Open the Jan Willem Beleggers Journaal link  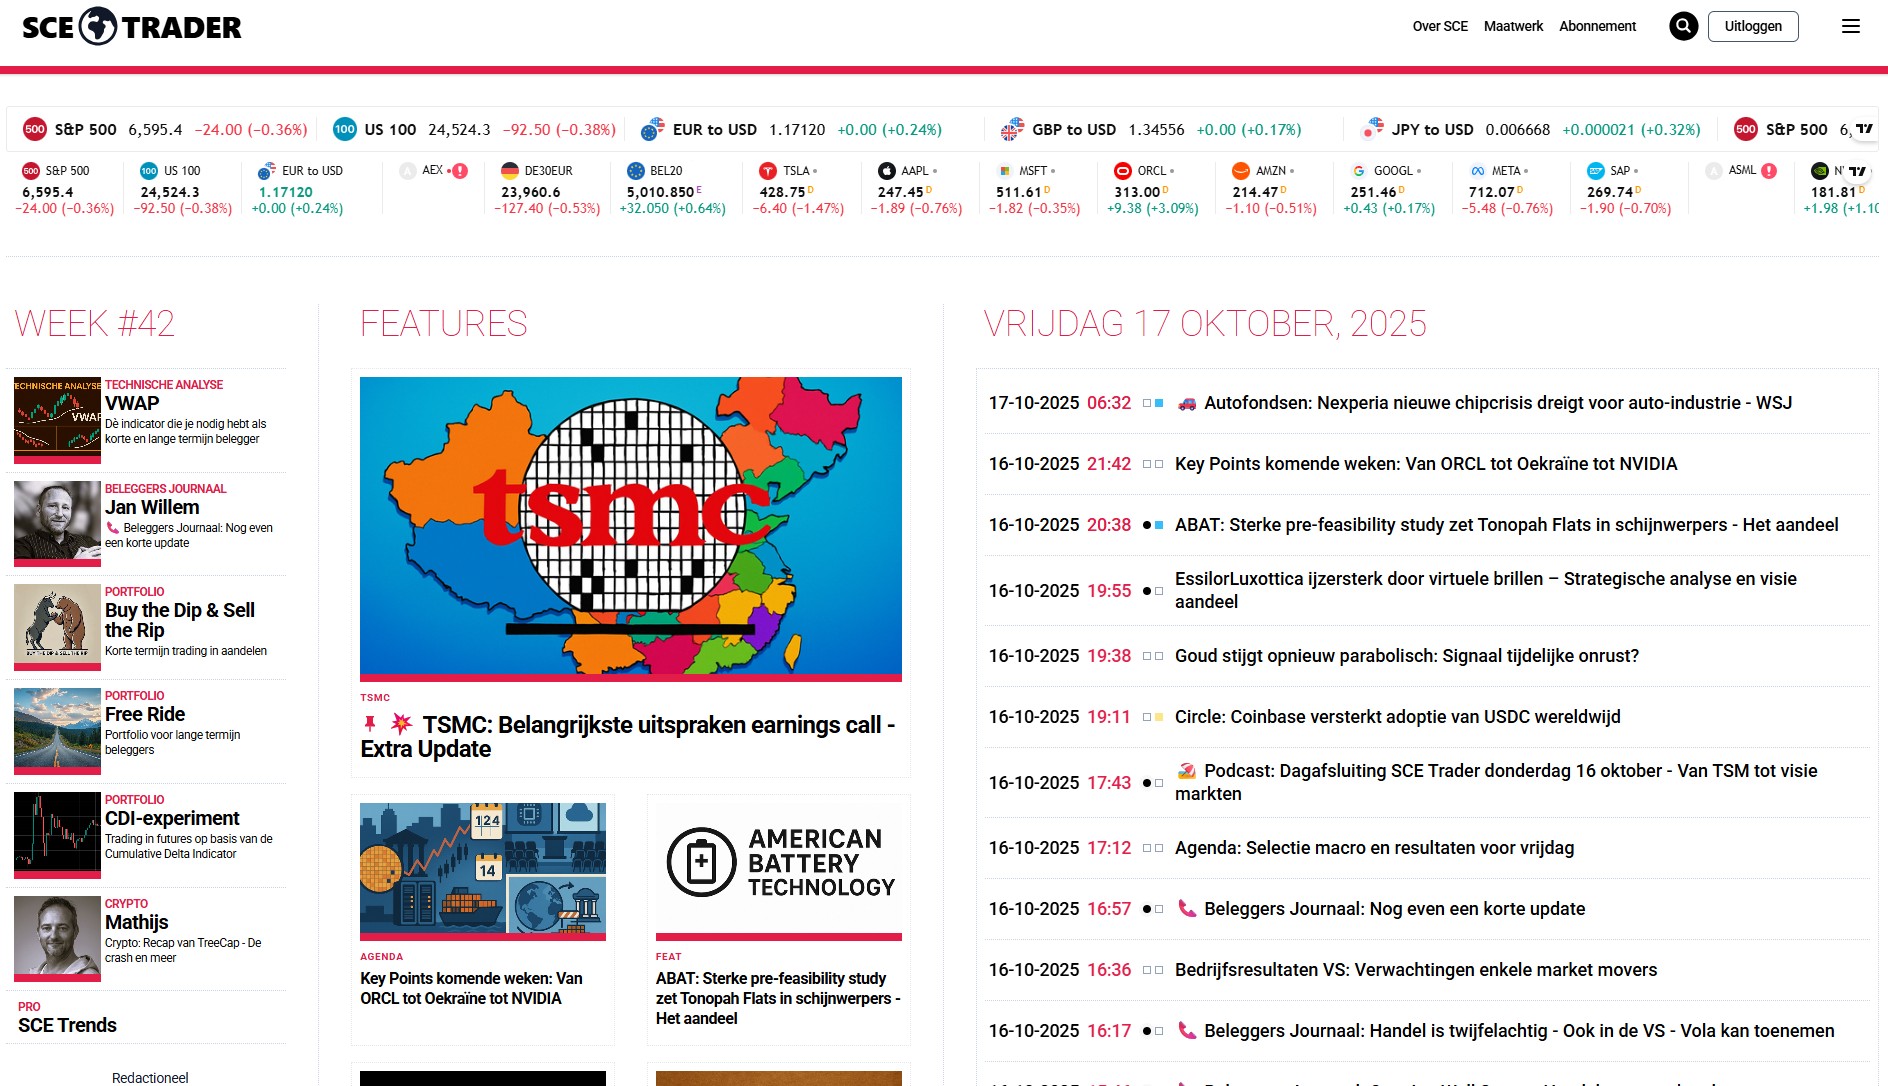[152, 507]
